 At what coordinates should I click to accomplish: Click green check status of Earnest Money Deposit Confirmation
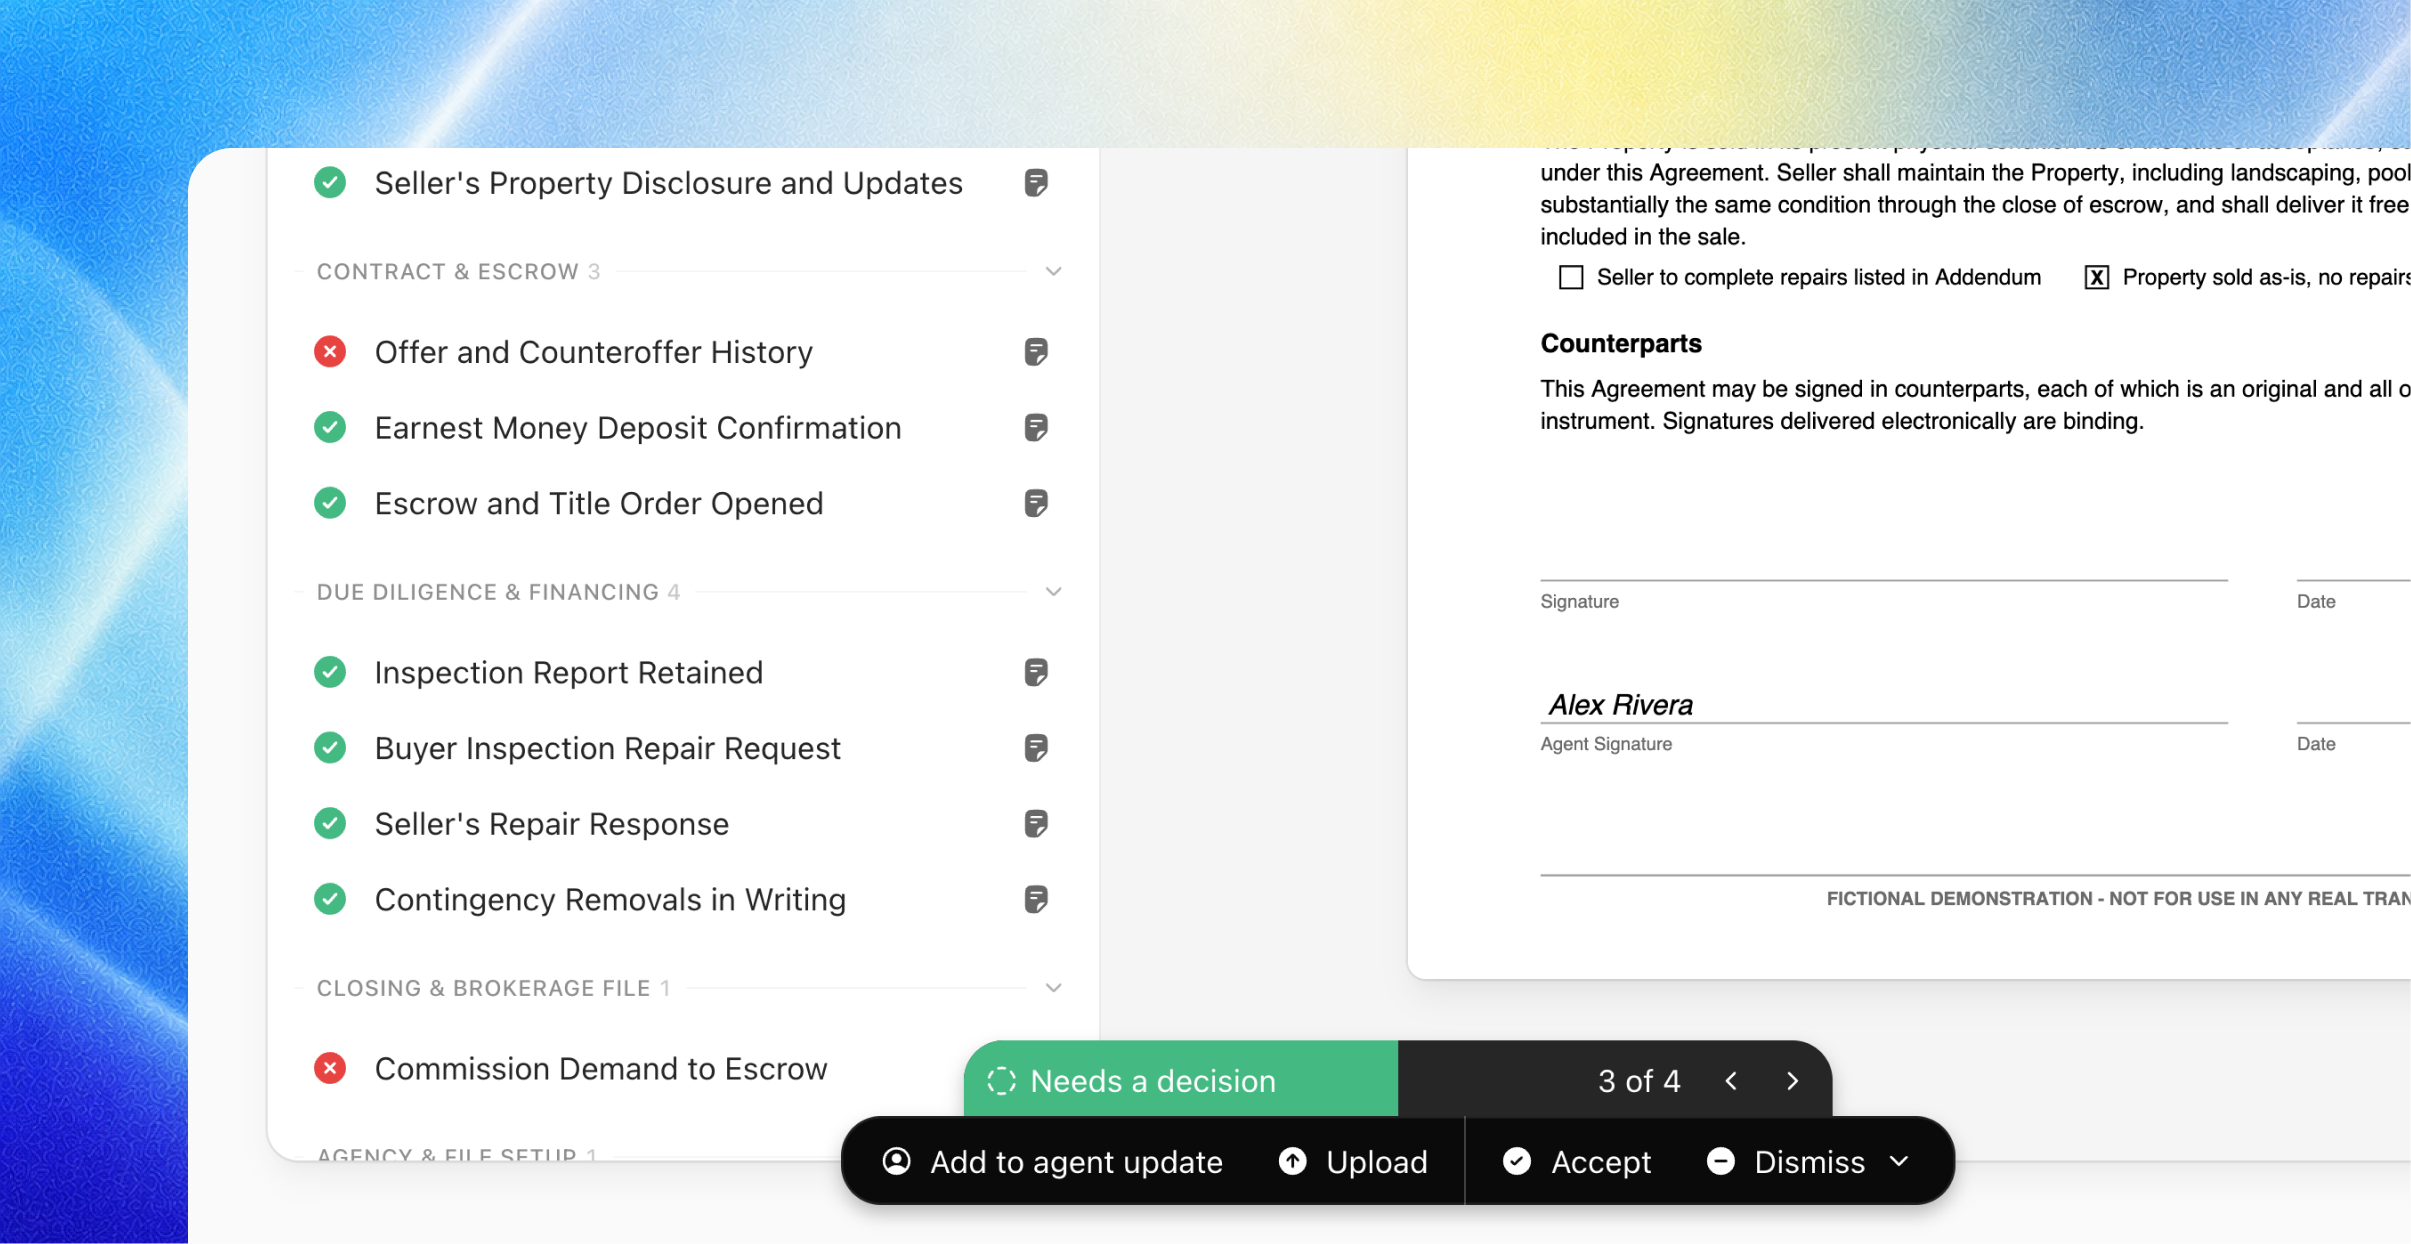330,428
